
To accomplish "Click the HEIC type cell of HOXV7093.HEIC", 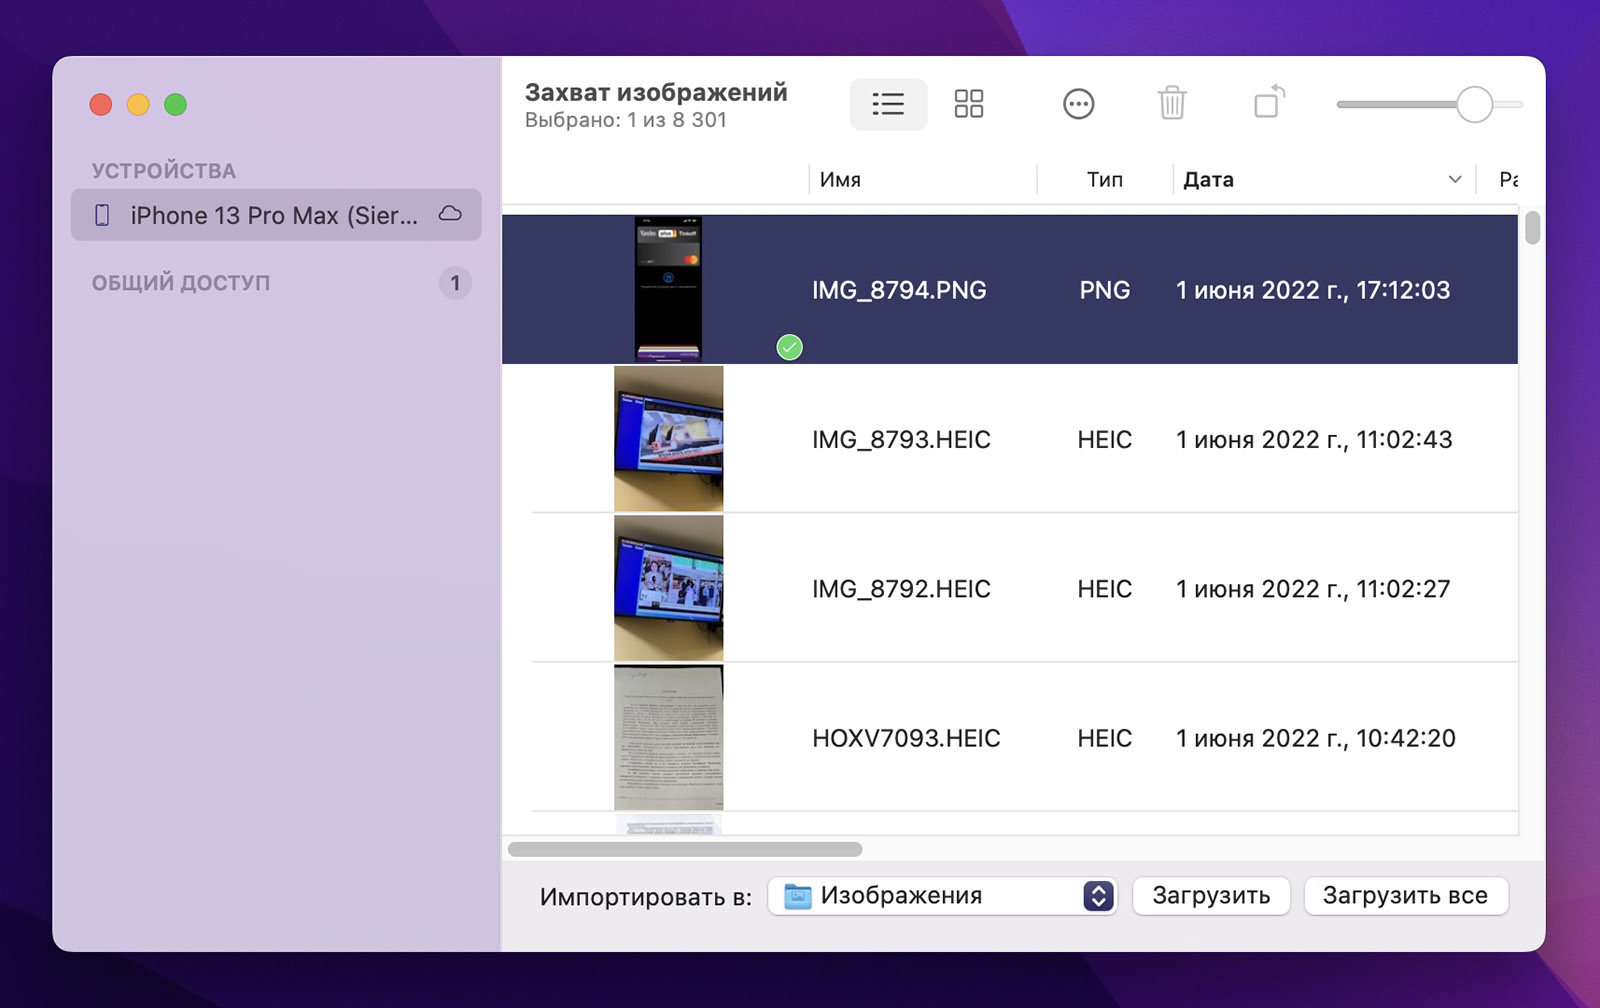I will 1105,739.
